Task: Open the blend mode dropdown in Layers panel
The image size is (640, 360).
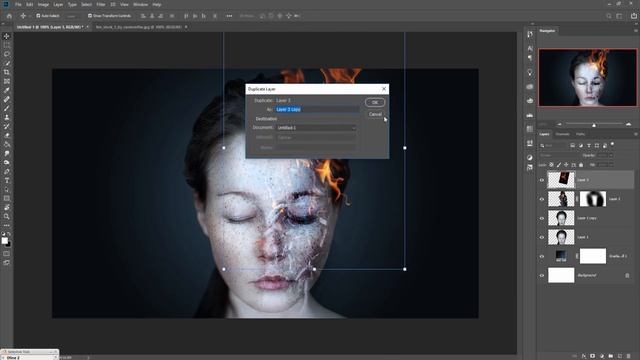Action: (x=559, y=156)
